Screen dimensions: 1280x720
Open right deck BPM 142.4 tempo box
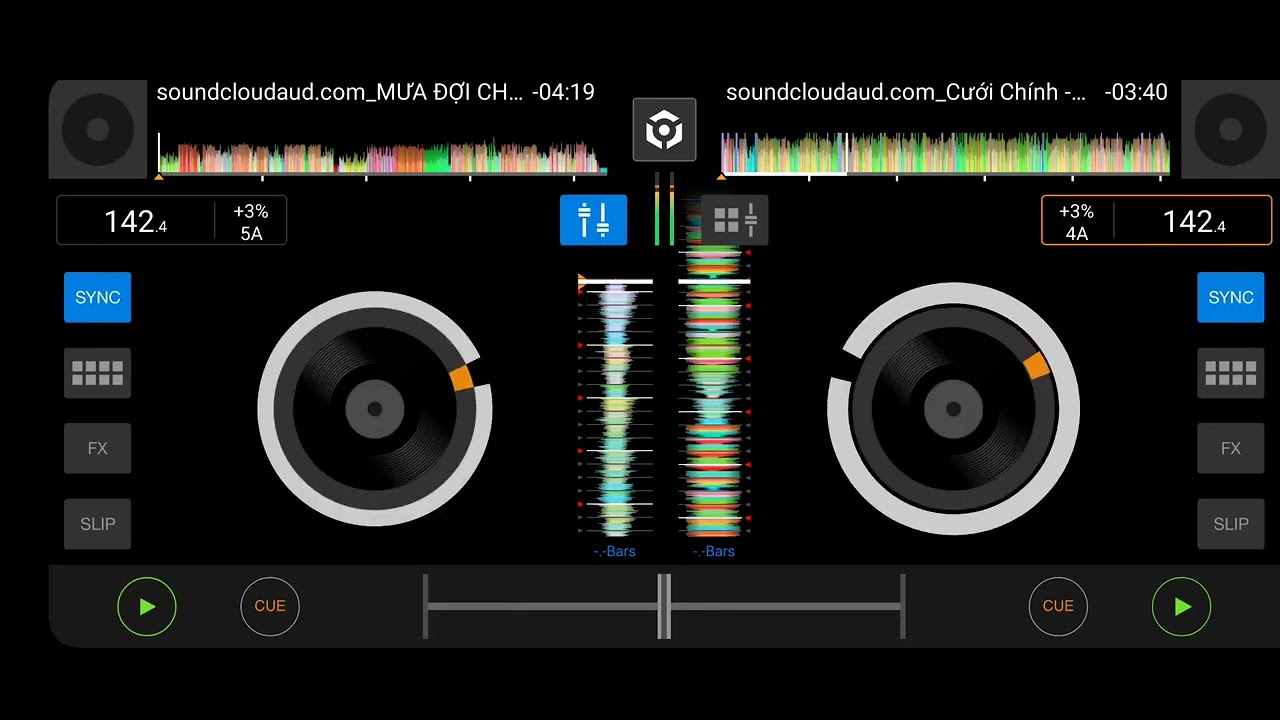(x=1193, y=221)
